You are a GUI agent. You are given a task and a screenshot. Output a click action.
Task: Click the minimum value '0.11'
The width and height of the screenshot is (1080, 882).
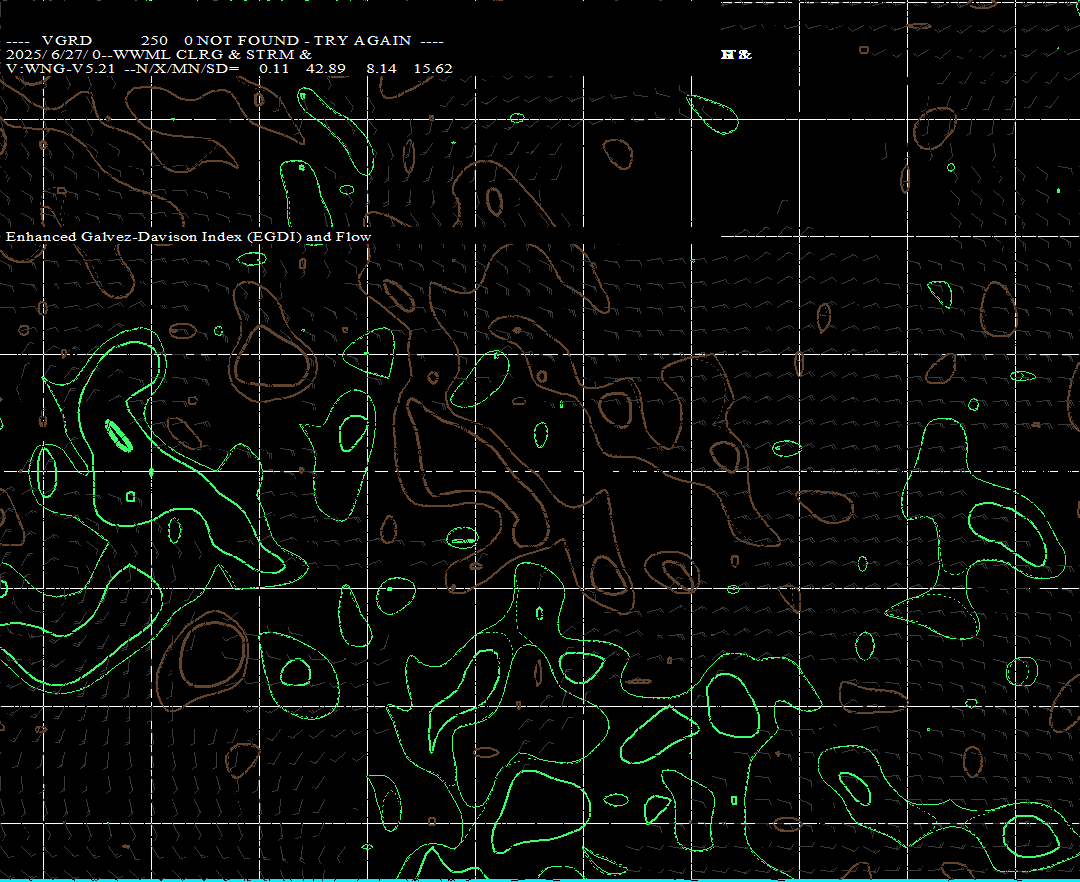pyautogui.click(x=274, y=69)
